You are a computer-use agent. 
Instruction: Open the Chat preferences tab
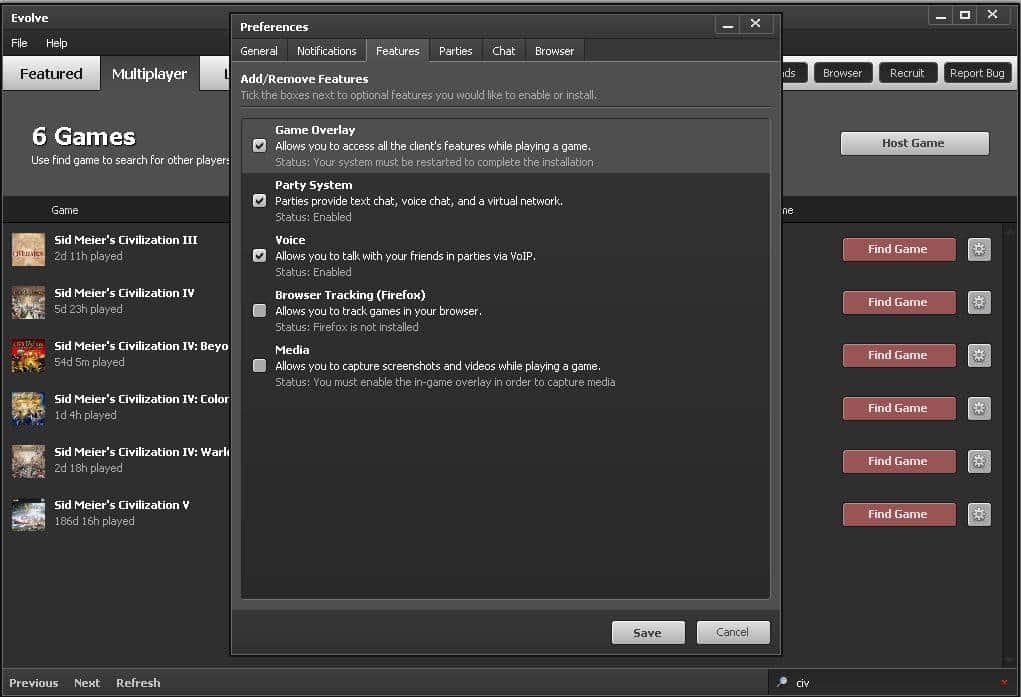click(503, 51)
